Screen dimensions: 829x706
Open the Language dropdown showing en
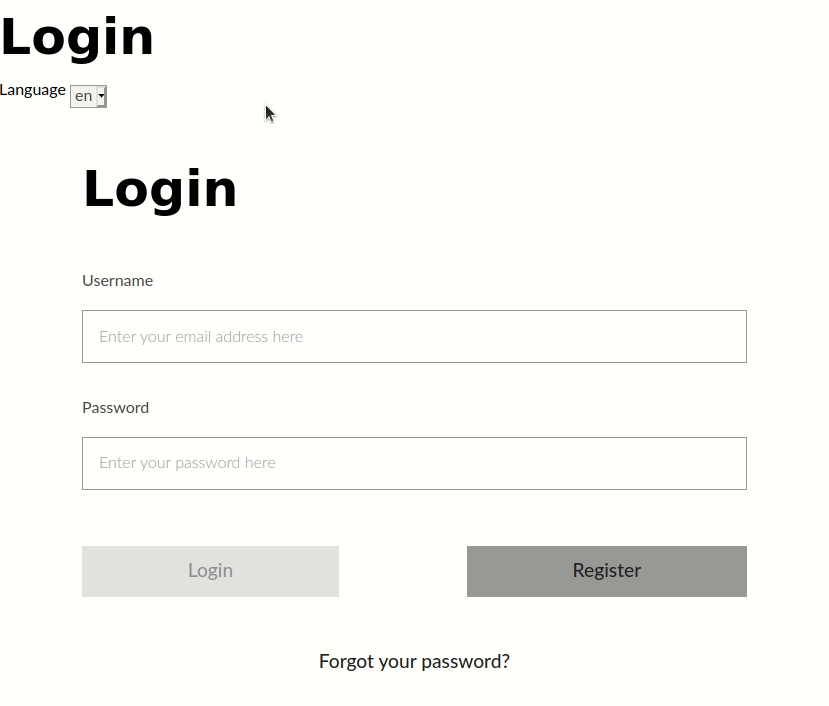point(88,96)
